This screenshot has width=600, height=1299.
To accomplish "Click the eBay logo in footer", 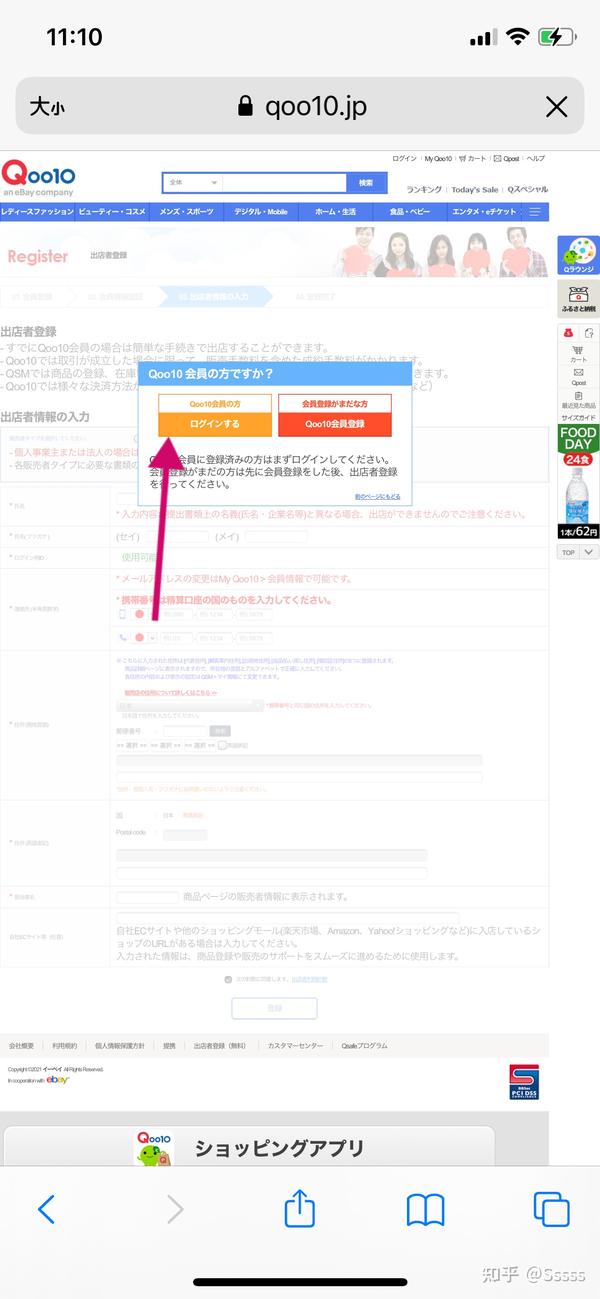I will click(x=58, y=1080).
